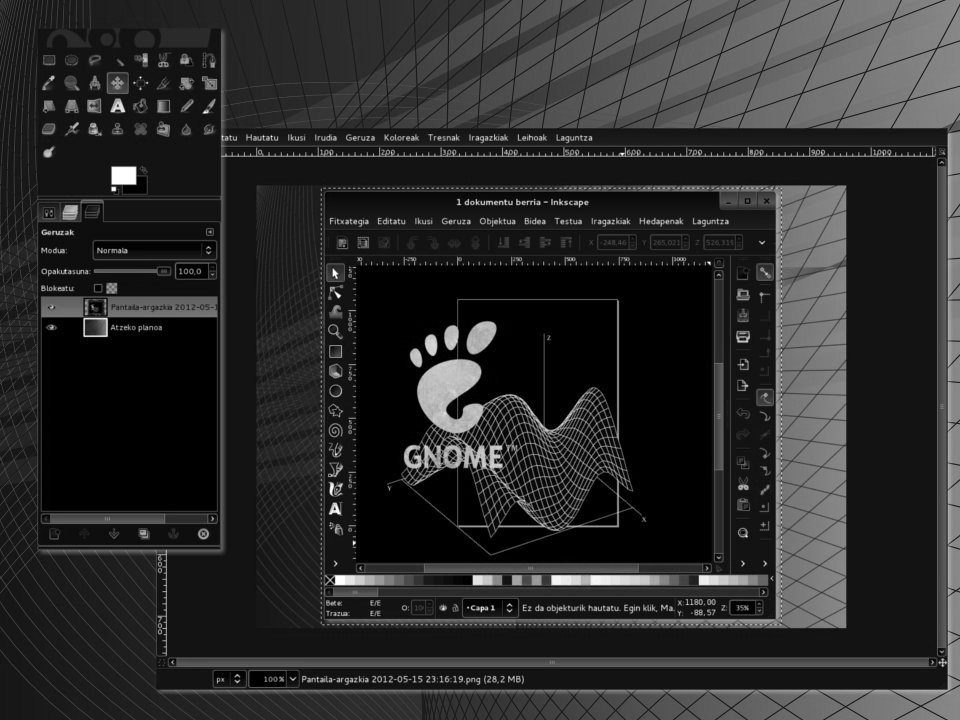Screen dimensions: 960x720
Task: Open the Capa 1 layer dropdown in Inkscape
Action: pyautogui.click(x=490, y=608)
